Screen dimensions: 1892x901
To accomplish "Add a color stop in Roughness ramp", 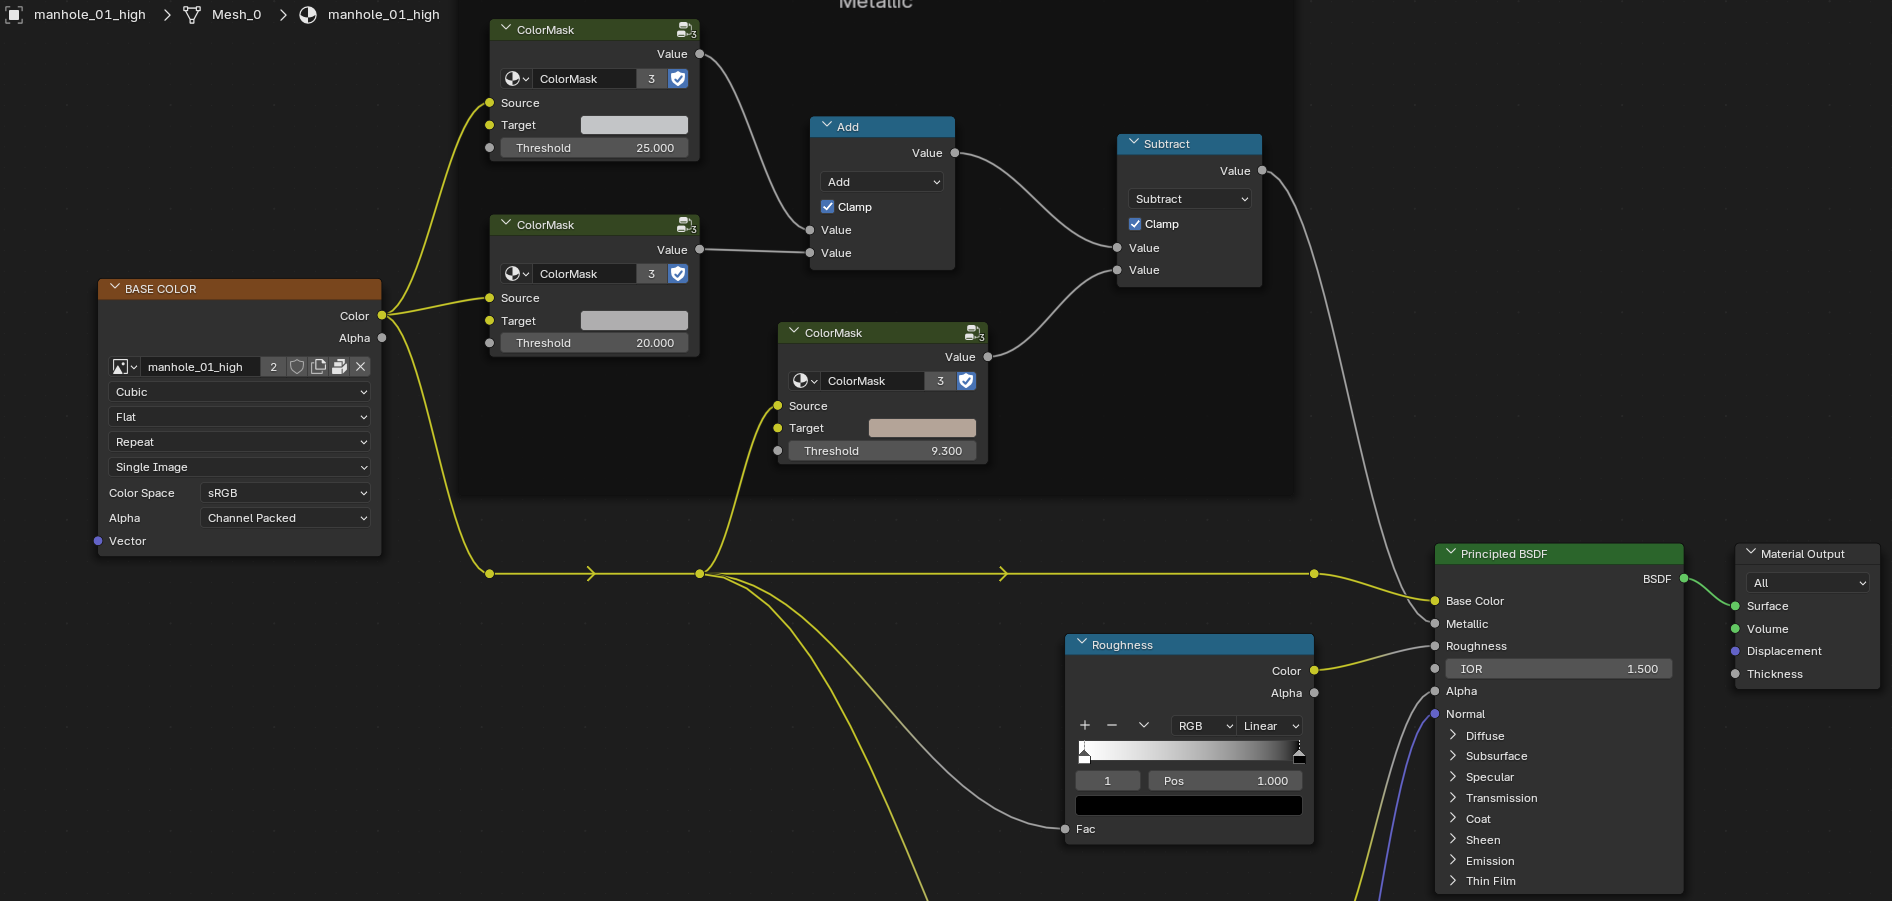I will pos(1085,725).
